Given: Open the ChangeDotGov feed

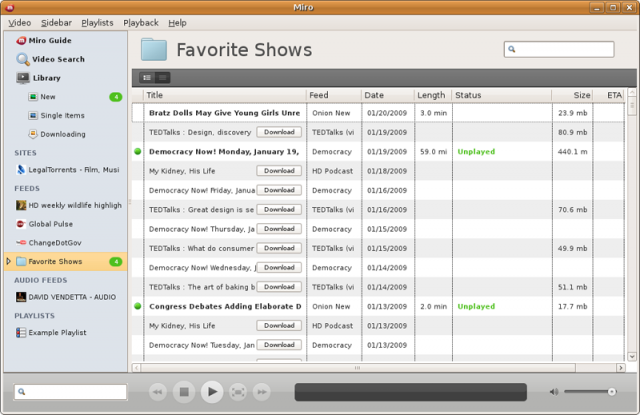Looking at the screenshot, I should click(49, 243).
